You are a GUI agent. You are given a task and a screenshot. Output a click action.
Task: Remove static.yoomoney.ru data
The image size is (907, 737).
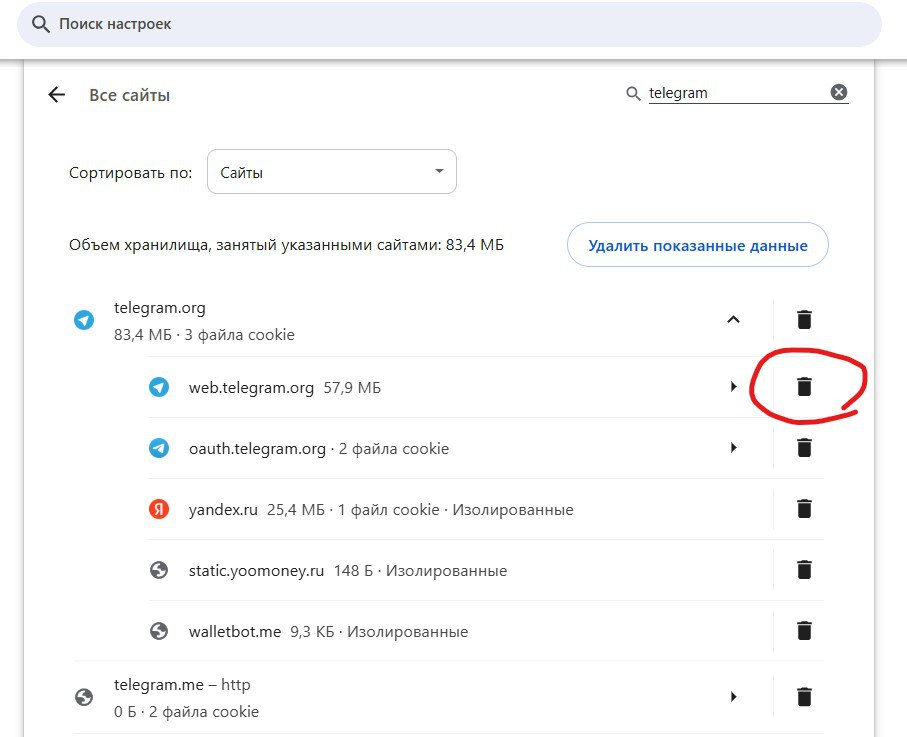tap(804, 570)
